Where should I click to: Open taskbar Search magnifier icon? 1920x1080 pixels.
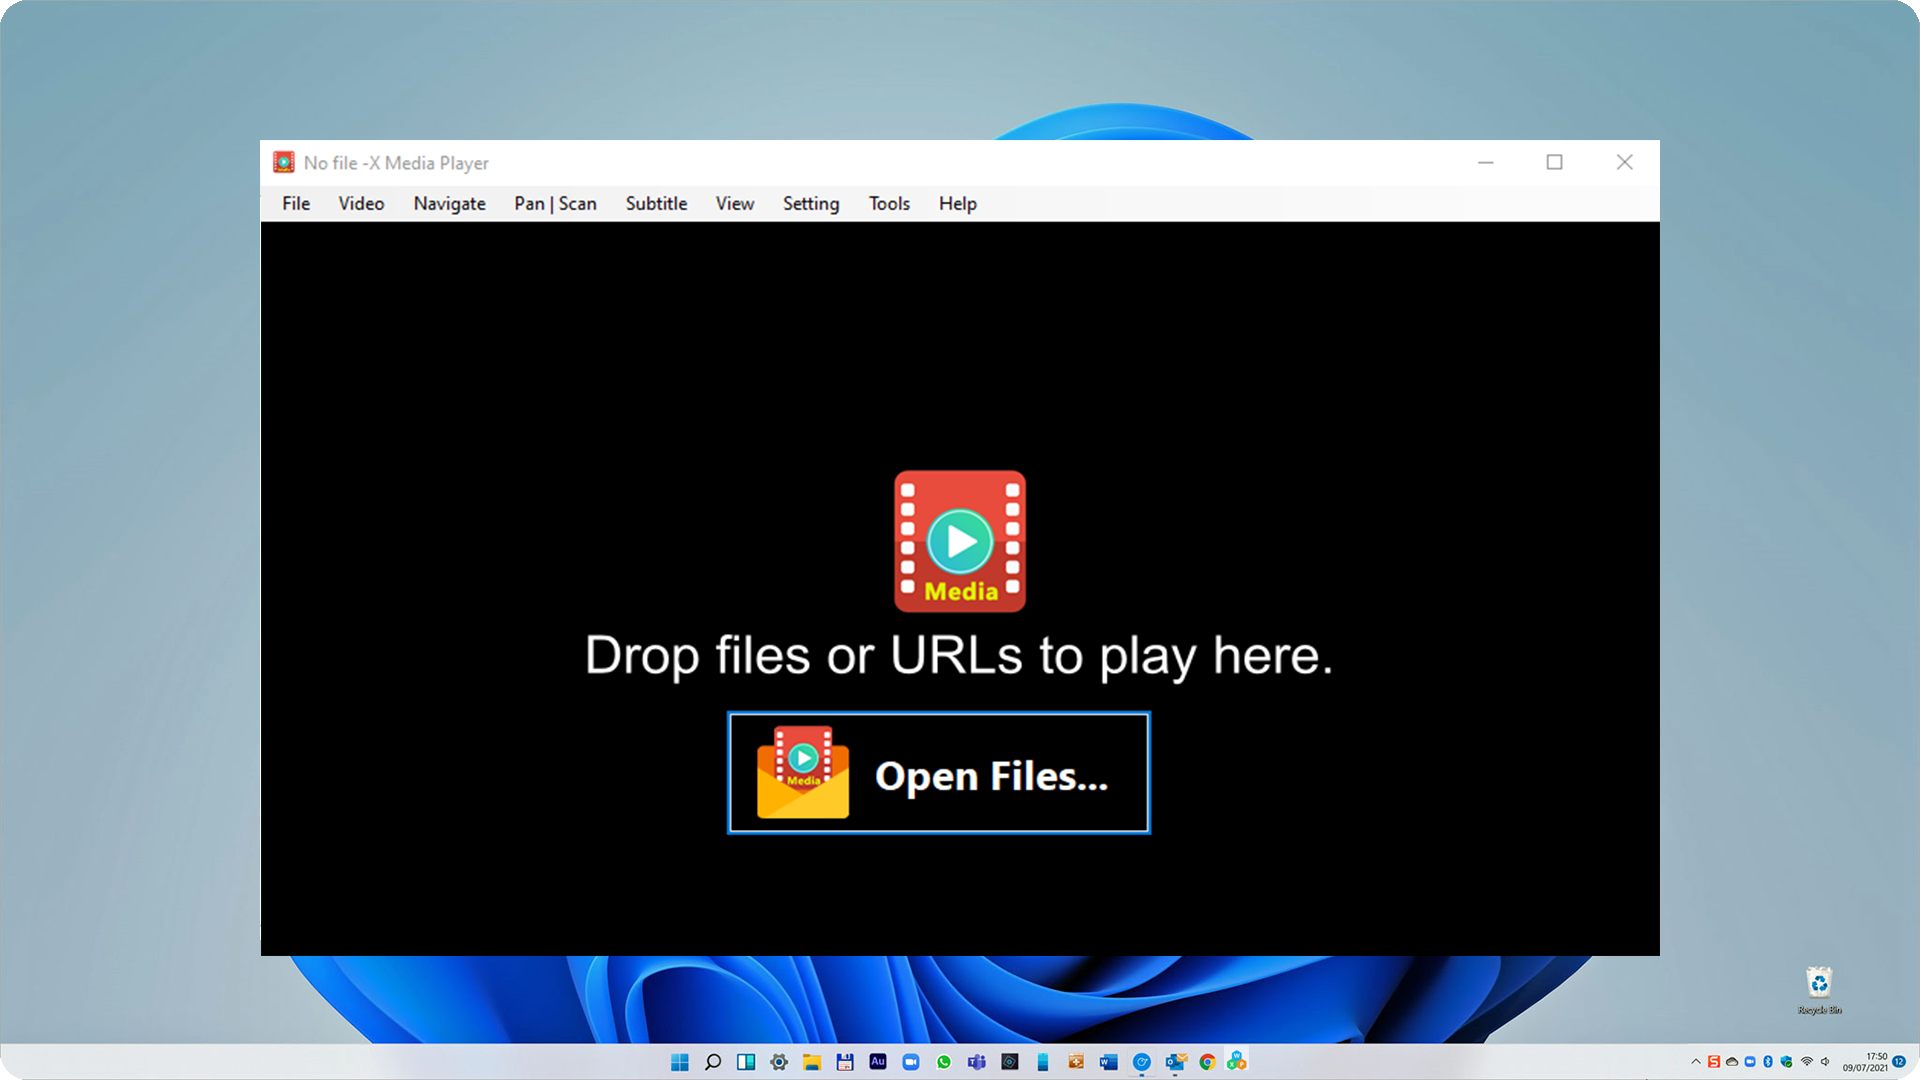point(713,1062)
